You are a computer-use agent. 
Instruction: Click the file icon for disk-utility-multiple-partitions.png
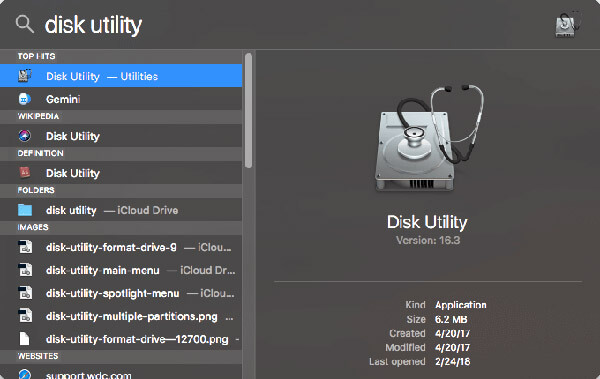click(x=25, y=316)
